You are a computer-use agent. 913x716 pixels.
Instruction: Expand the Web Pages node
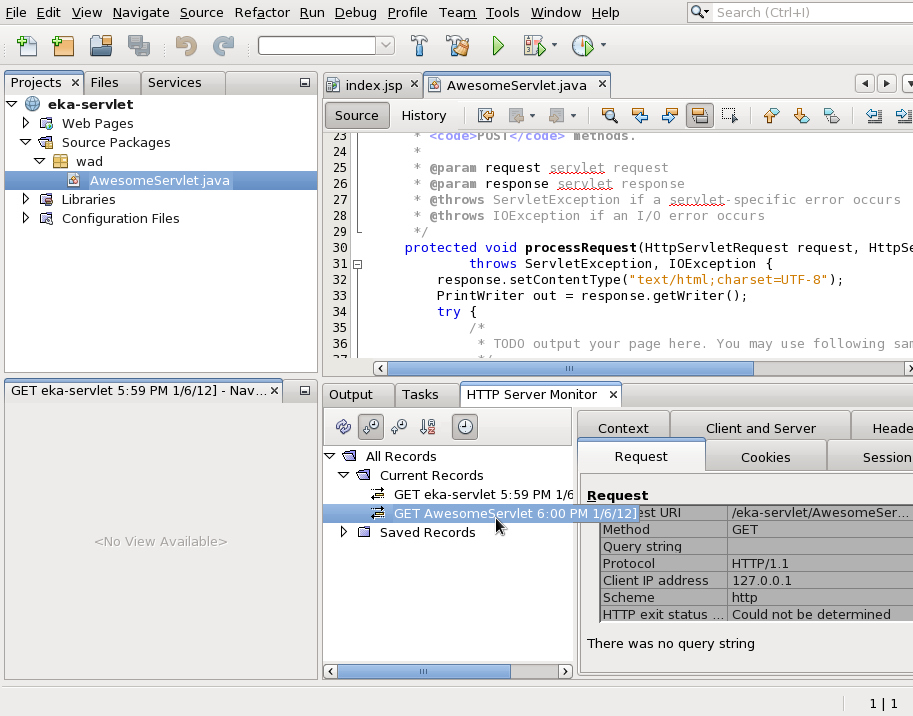pos(26,123)
